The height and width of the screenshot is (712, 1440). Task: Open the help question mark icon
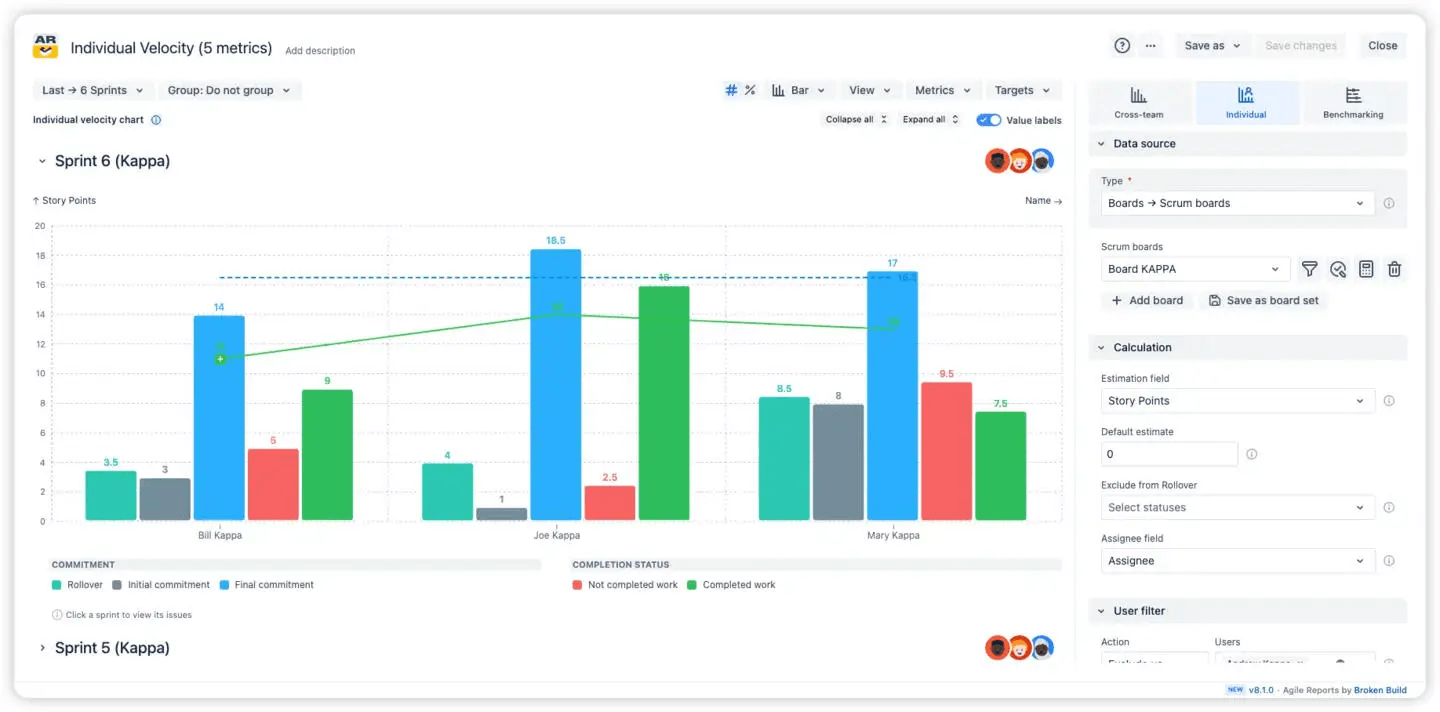click(x=1121, y=45)
